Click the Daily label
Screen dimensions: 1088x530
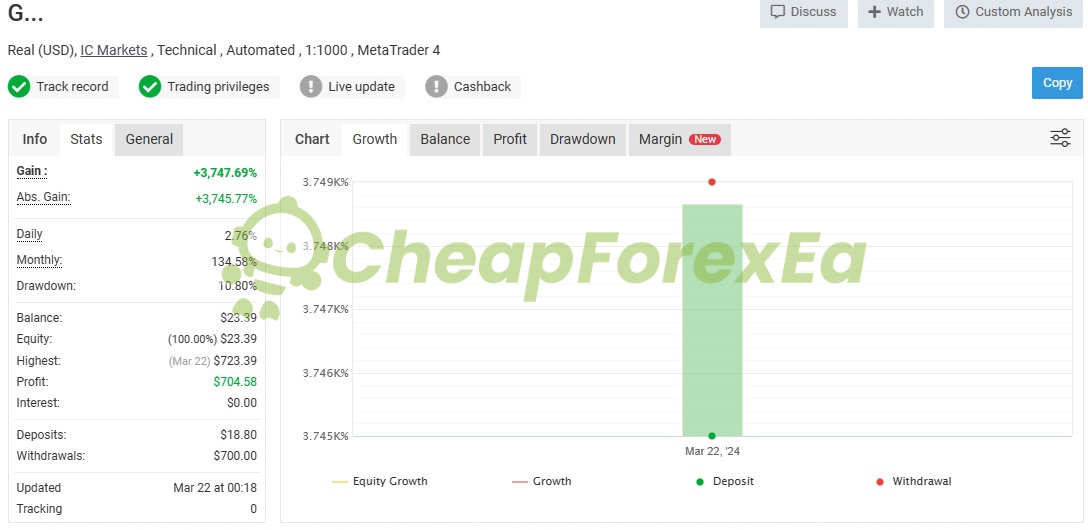pyautogui.click(x=30, y=234)
